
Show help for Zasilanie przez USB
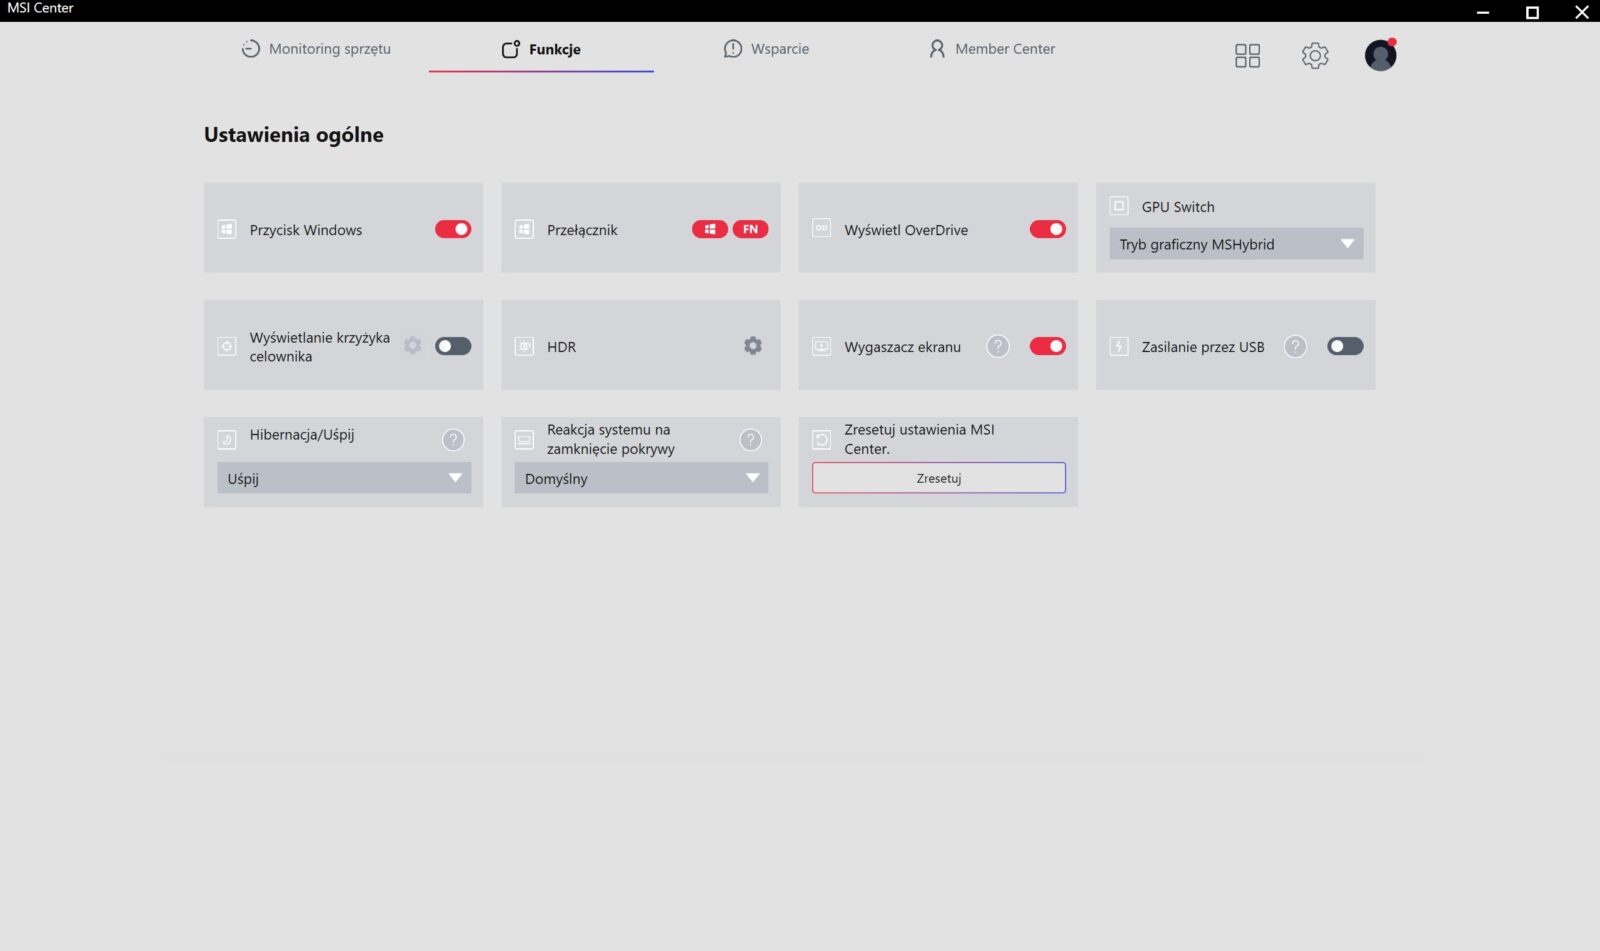pos(1295,346)
